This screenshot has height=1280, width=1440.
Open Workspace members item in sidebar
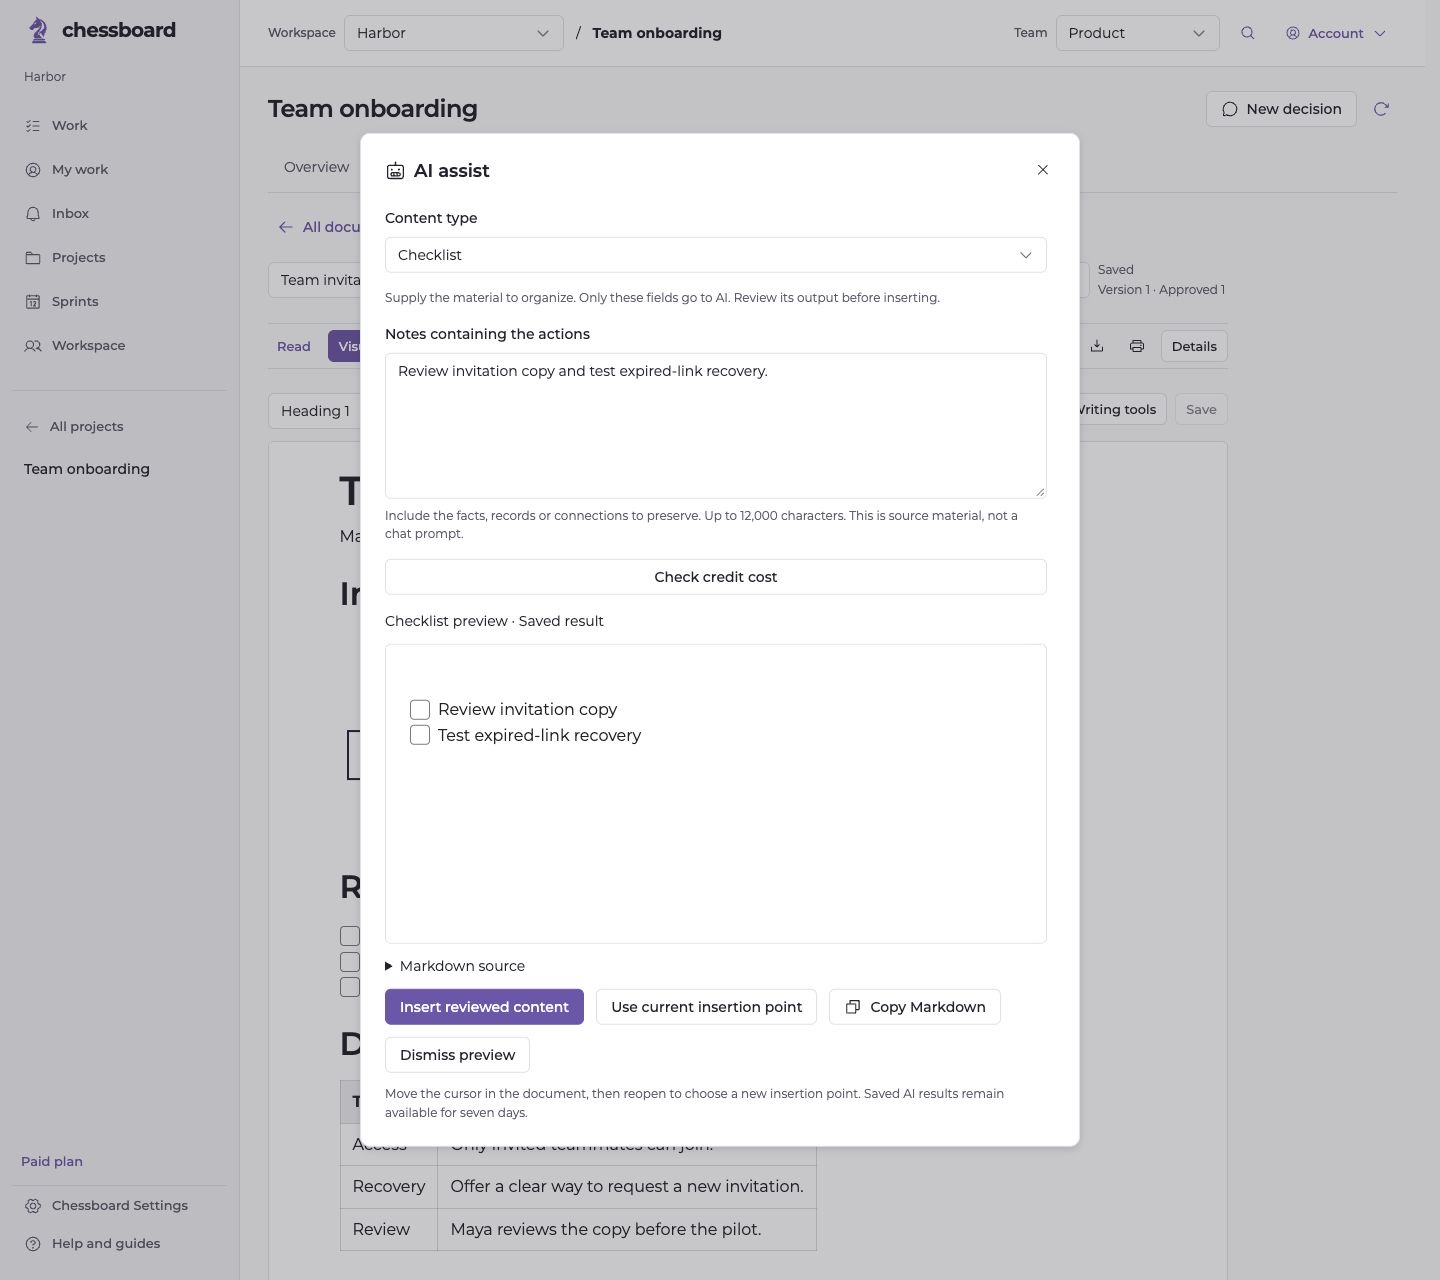pos(75,345)
